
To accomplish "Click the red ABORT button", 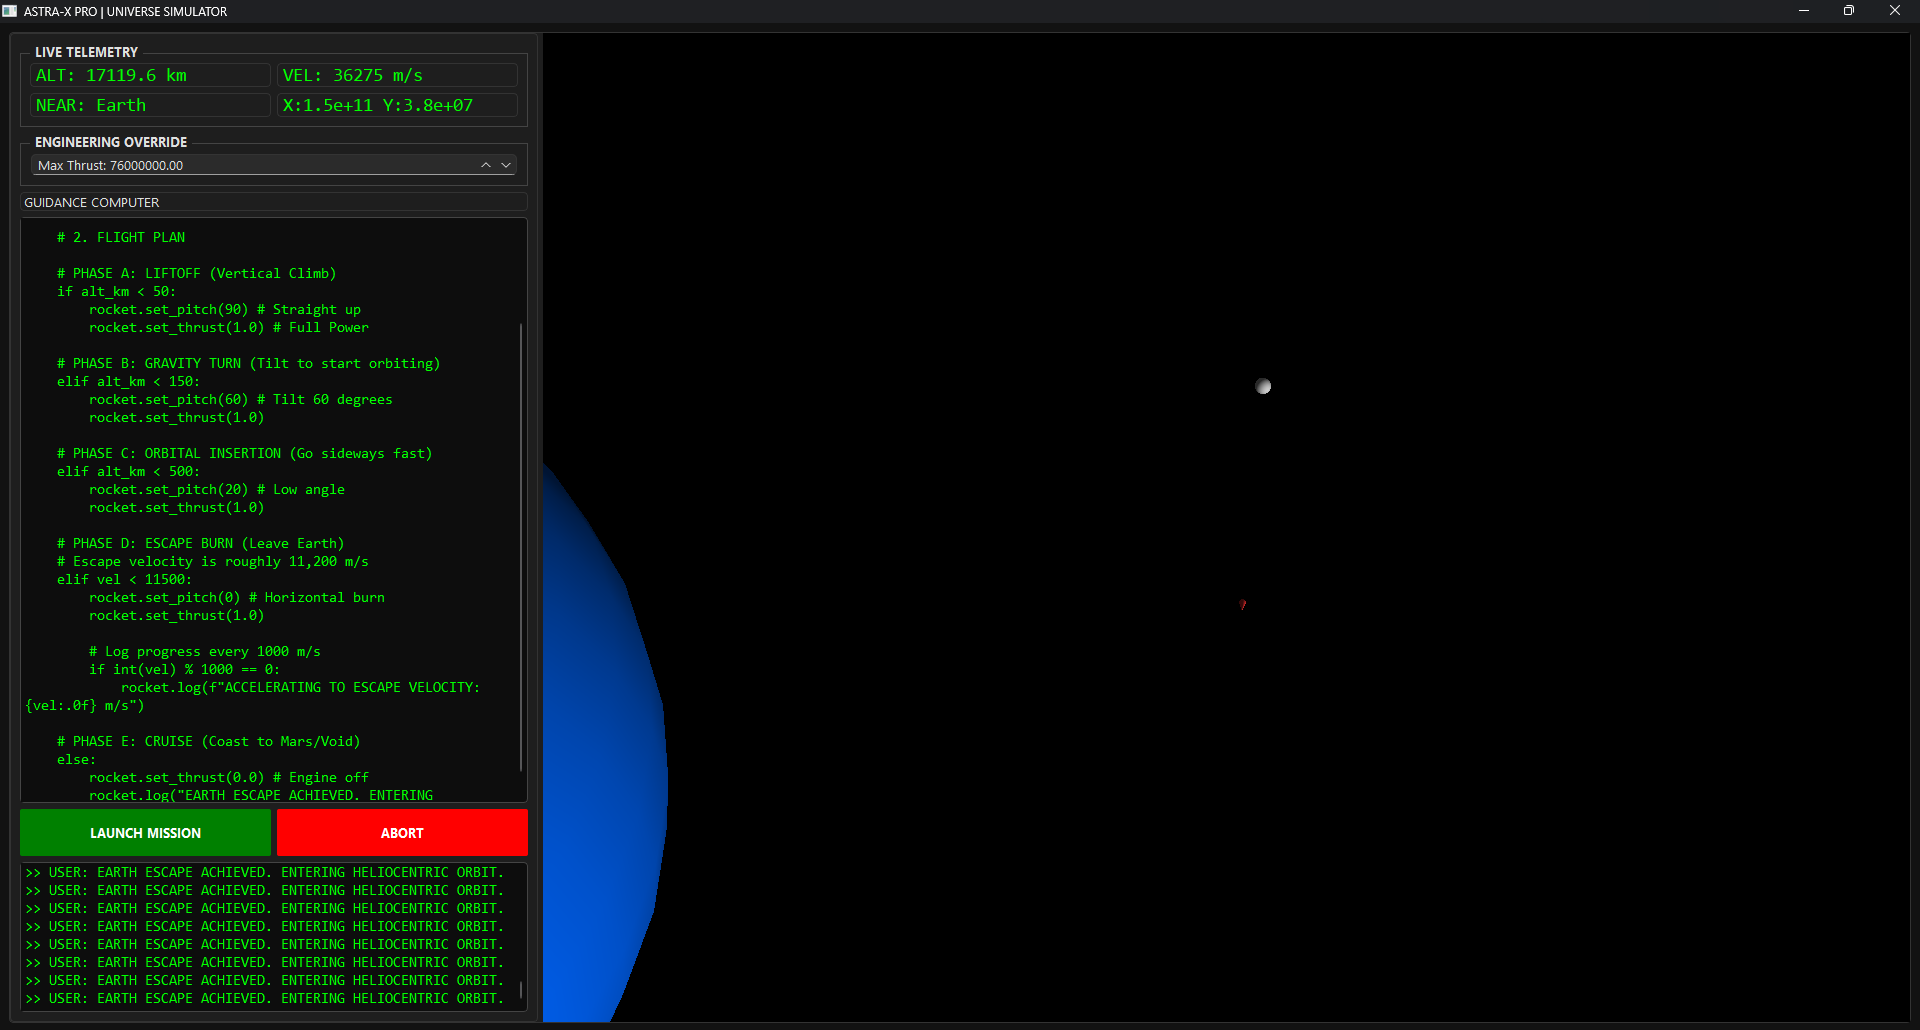I will tap(402, 832).
